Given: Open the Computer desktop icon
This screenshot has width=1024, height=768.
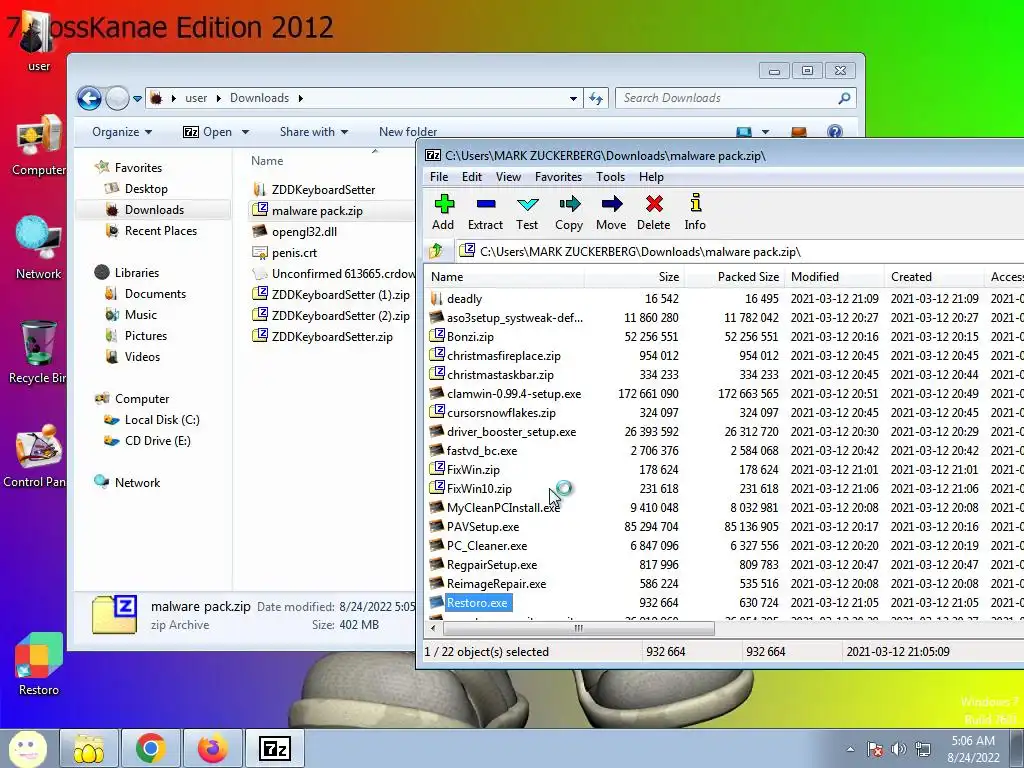Looking at the screenshot, I should 39,145.
